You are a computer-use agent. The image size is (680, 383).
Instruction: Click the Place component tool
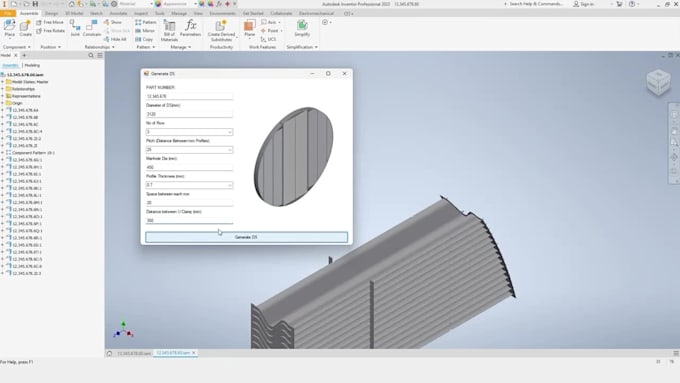coord(10,28)
